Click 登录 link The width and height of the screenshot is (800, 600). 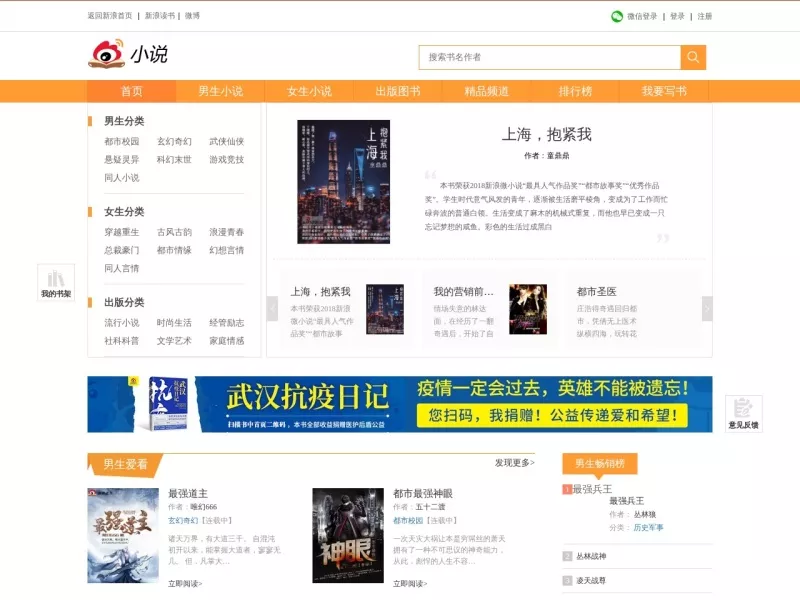pos(677,16)
